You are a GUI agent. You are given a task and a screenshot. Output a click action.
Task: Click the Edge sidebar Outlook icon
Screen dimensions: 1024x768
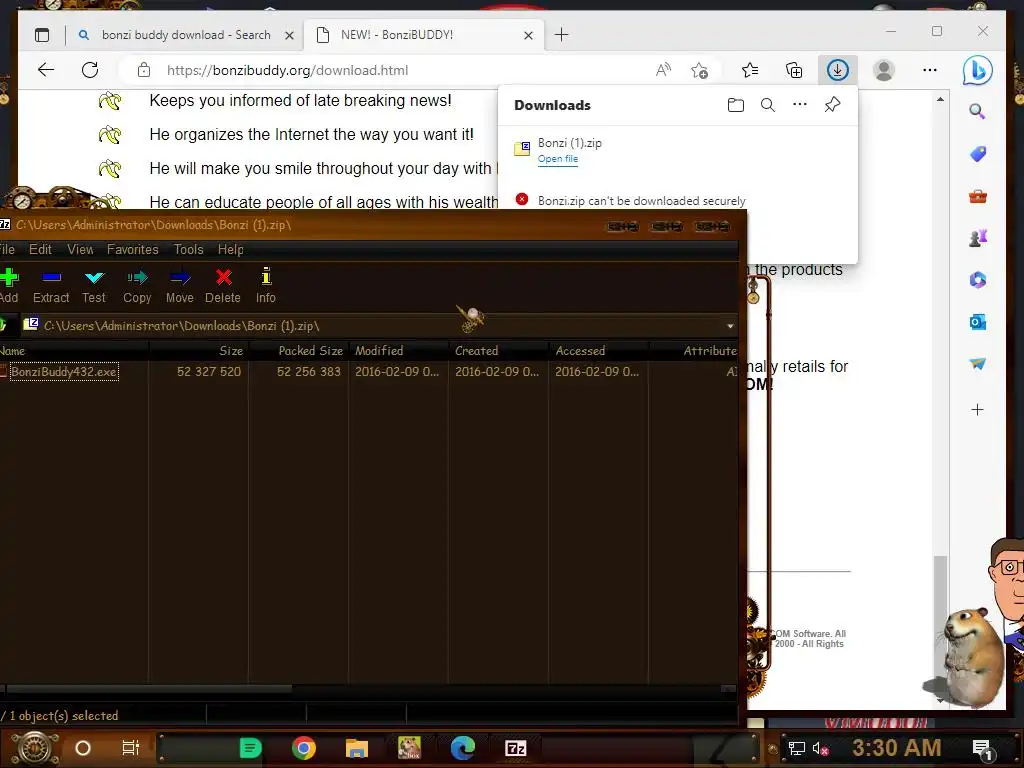[x=978, y=322]
